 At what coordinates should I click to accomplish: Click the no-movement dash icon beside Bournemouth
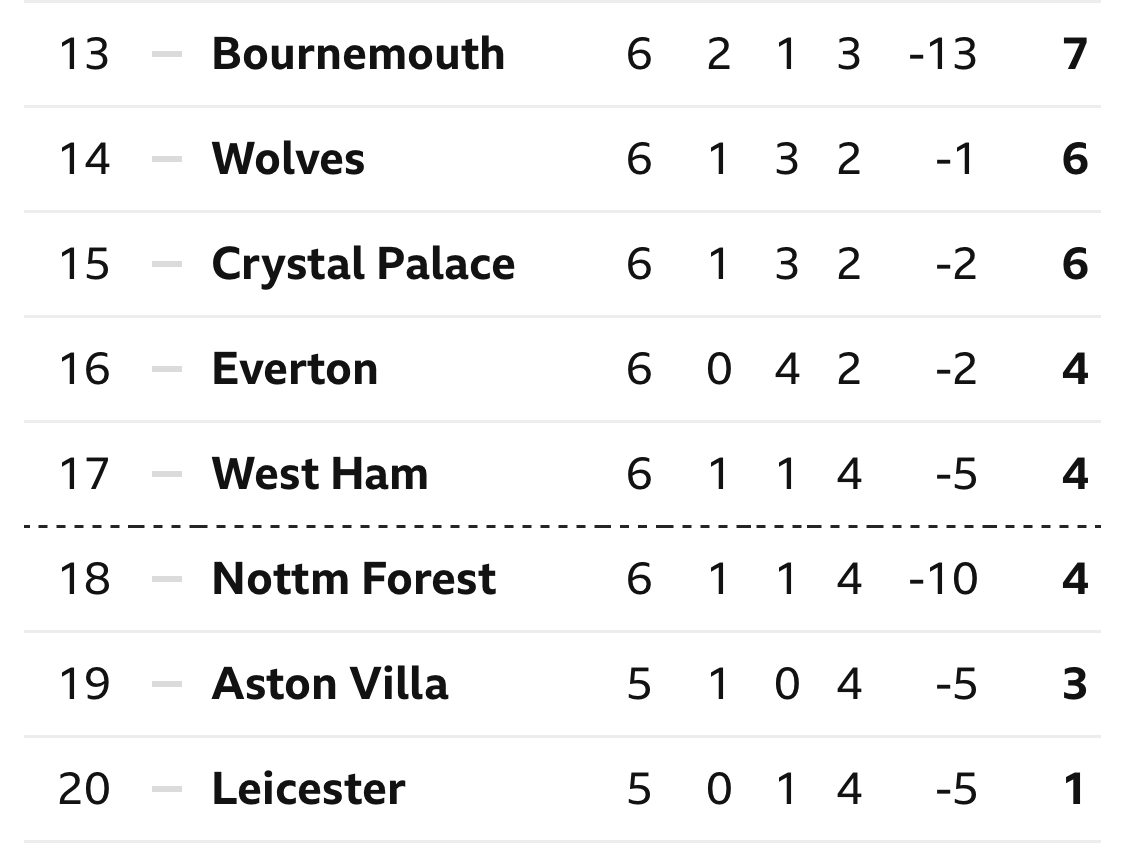[166, 54]
